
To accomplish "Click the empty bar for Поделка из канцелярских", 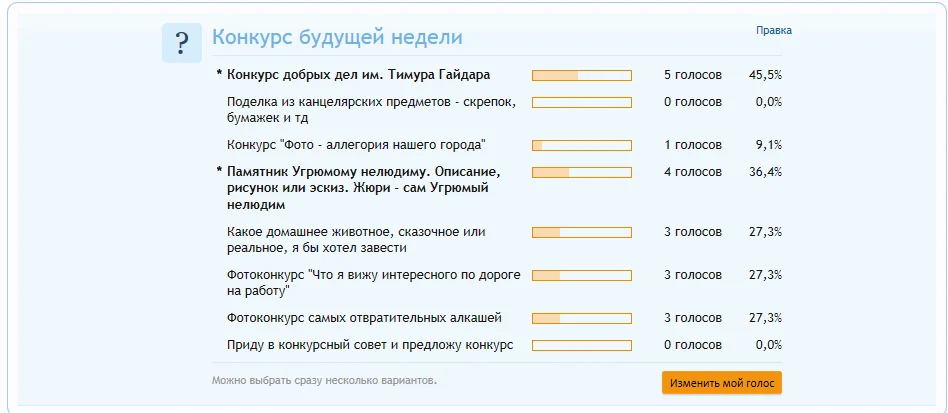I will (582, 102).
